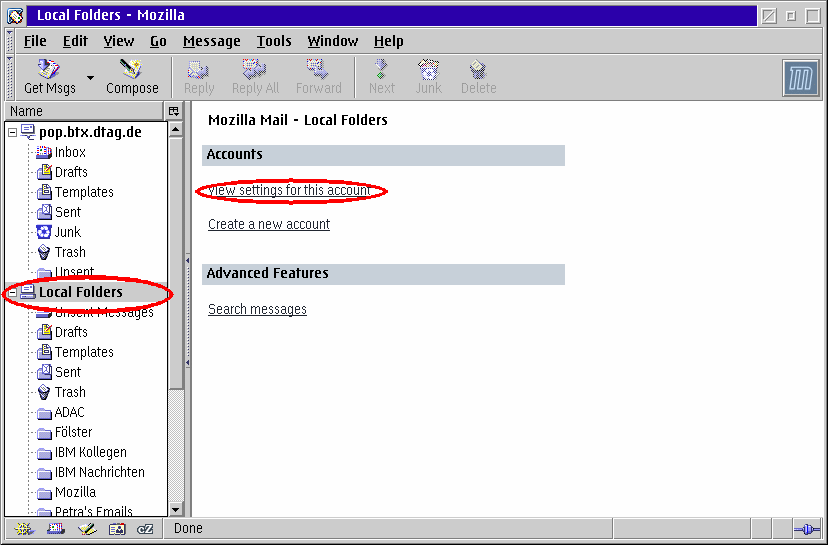Open ChatZilla from the status bar icon
This screenshot has height=545, width=828.
(x=145, y=529)
